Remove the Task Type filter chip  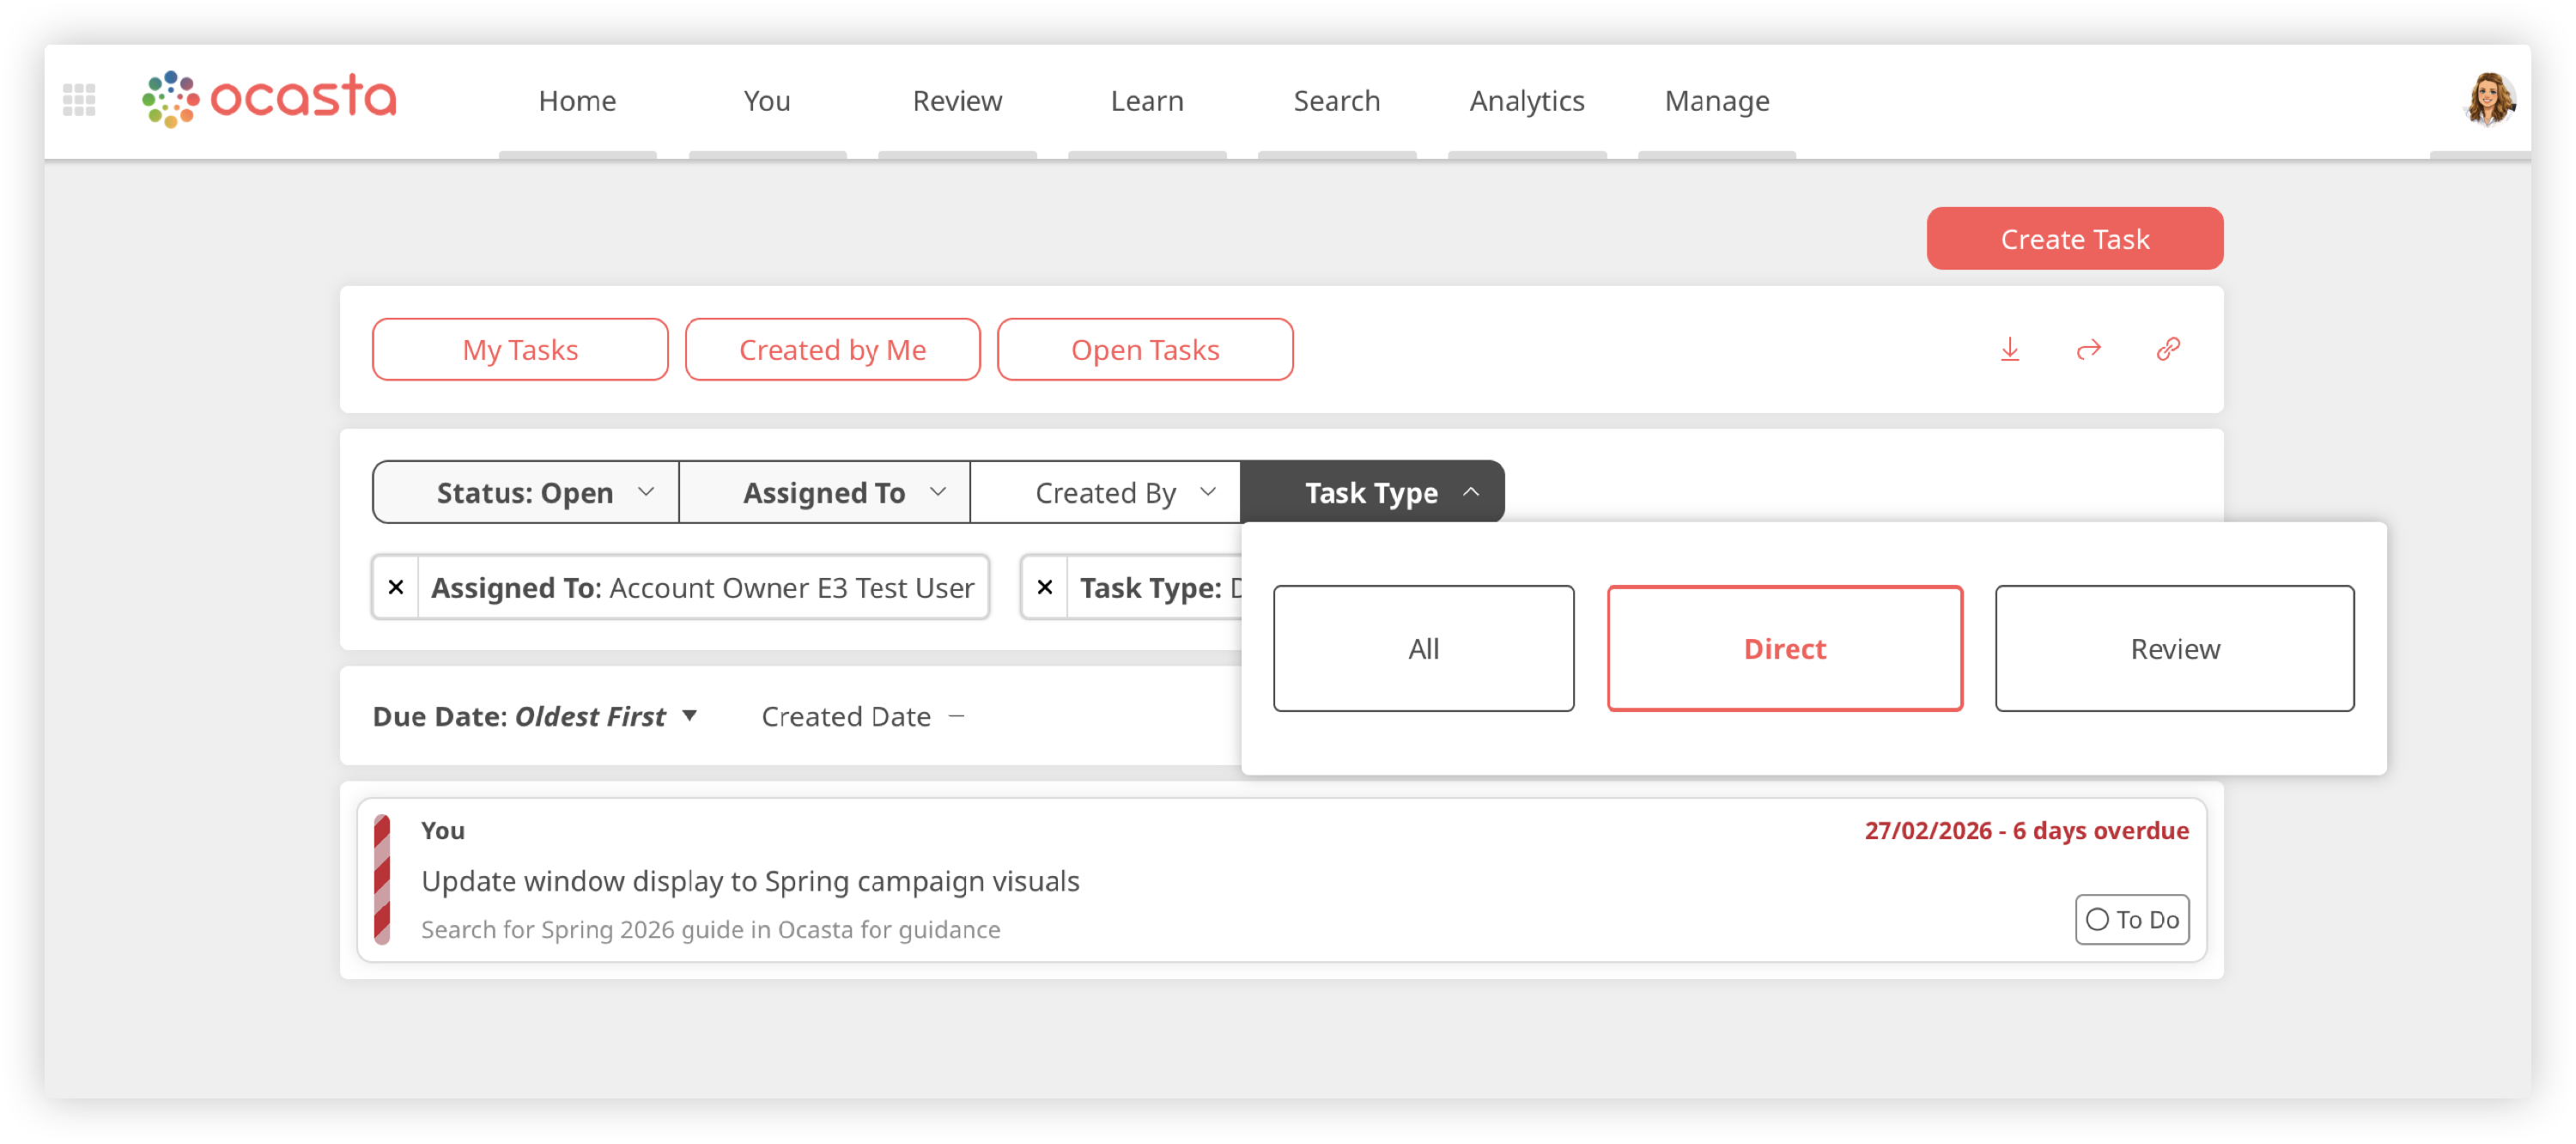tap(1044, 587)
